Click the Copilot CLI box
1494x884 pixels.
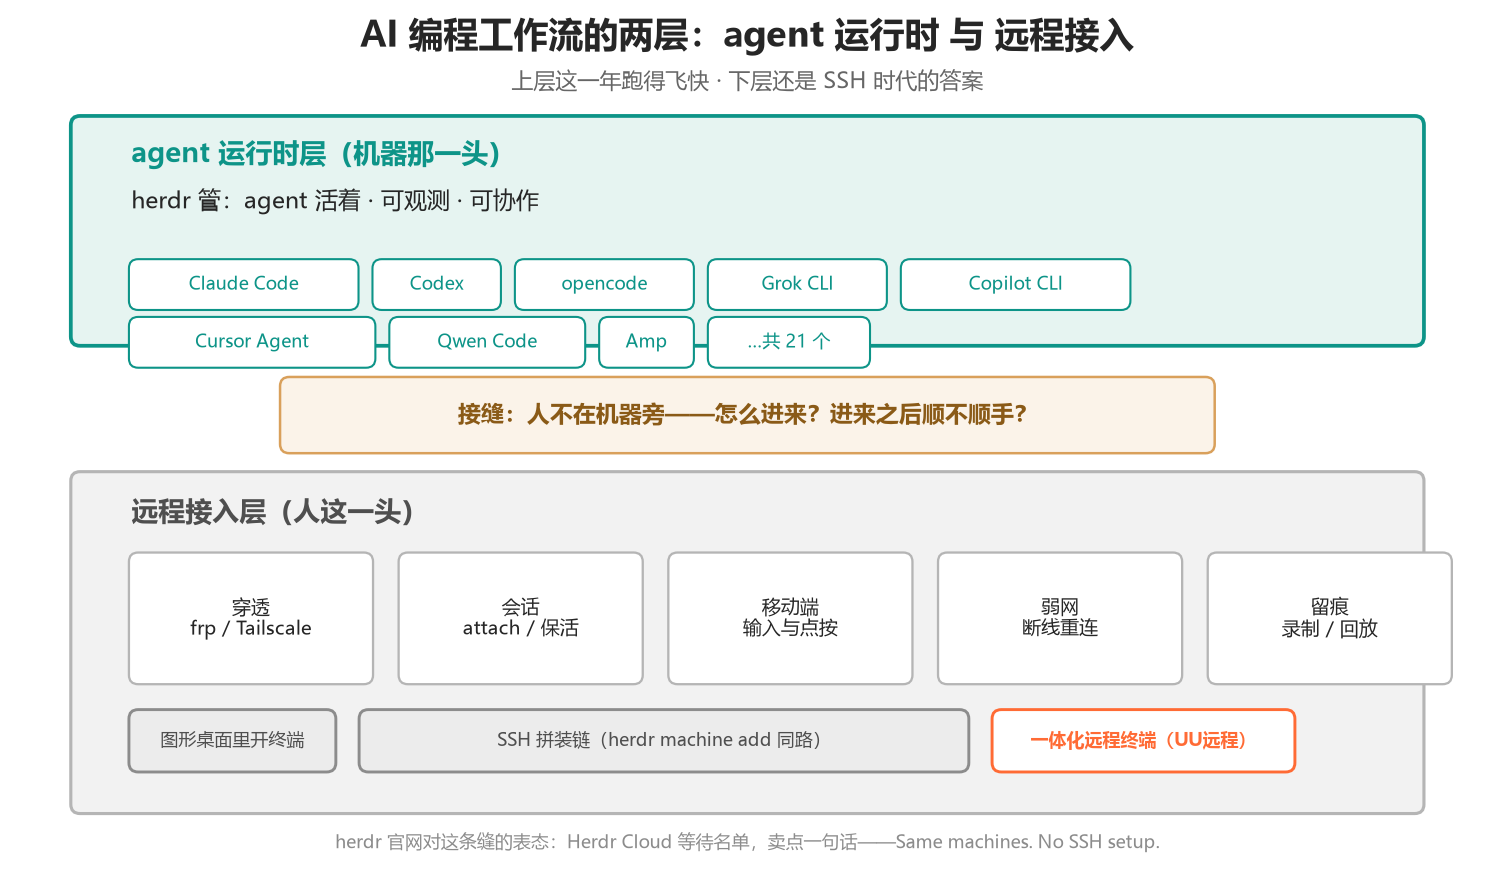[x=1015, y=284]
